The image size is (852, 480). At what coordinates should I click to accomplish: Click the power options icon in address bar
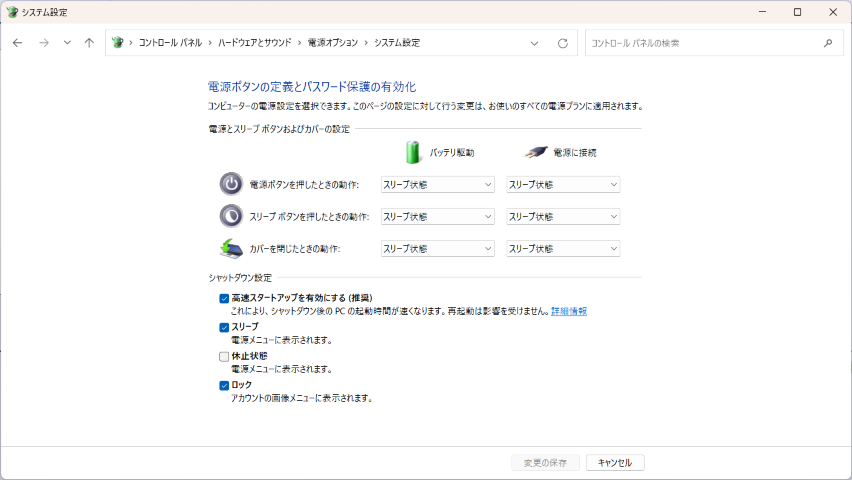click(x=118, y=43)
